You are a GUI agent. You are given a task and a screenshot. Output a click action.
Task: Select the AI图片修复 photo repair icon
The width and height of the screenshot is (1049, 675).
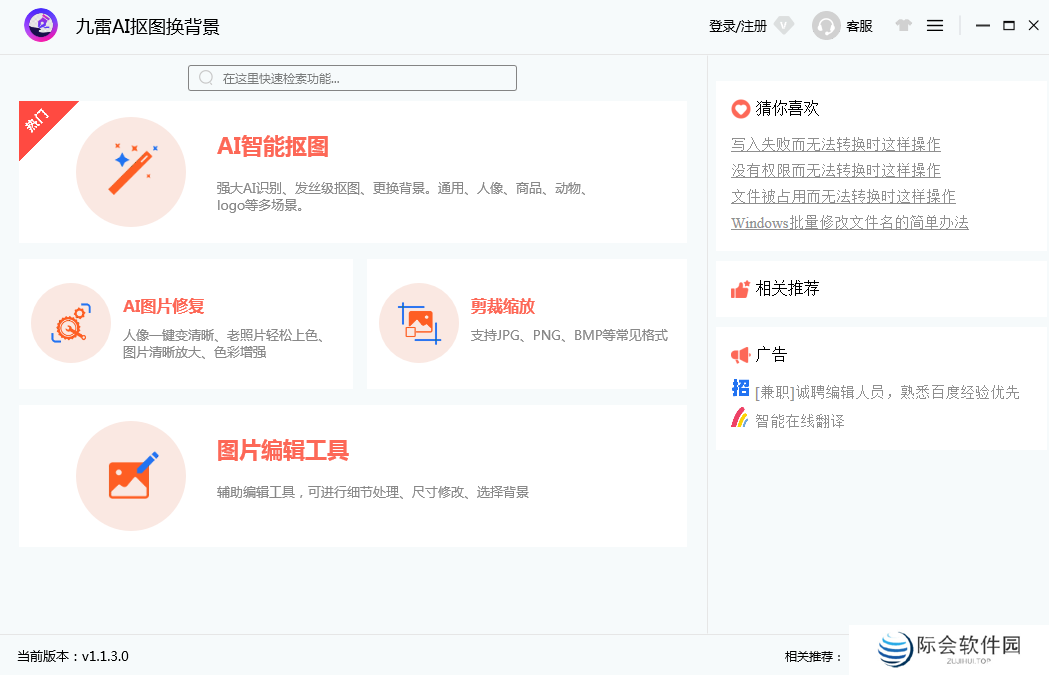pos(71,323)
